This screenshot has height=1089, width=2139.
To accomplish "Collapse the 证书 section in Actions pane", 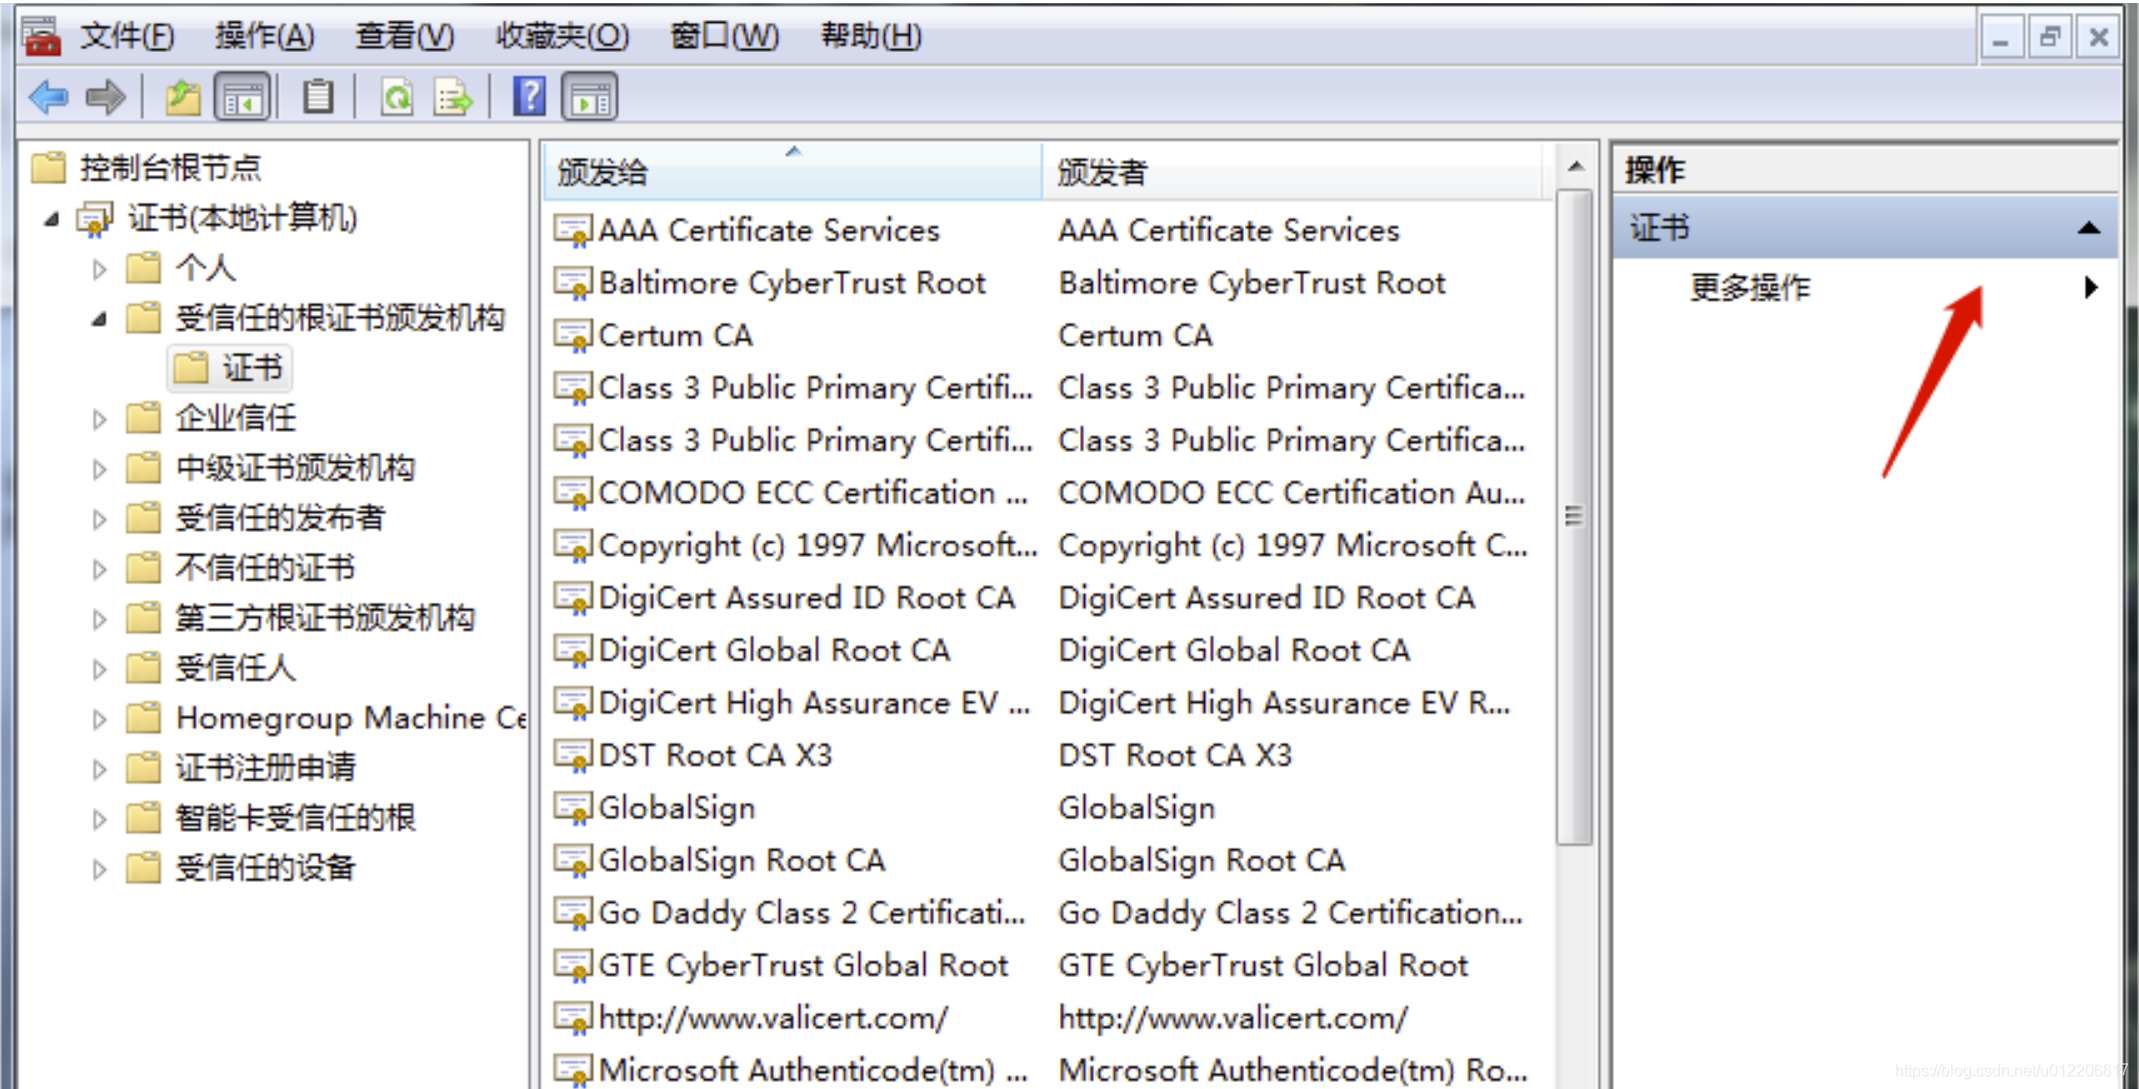I will coord(2088,228).
